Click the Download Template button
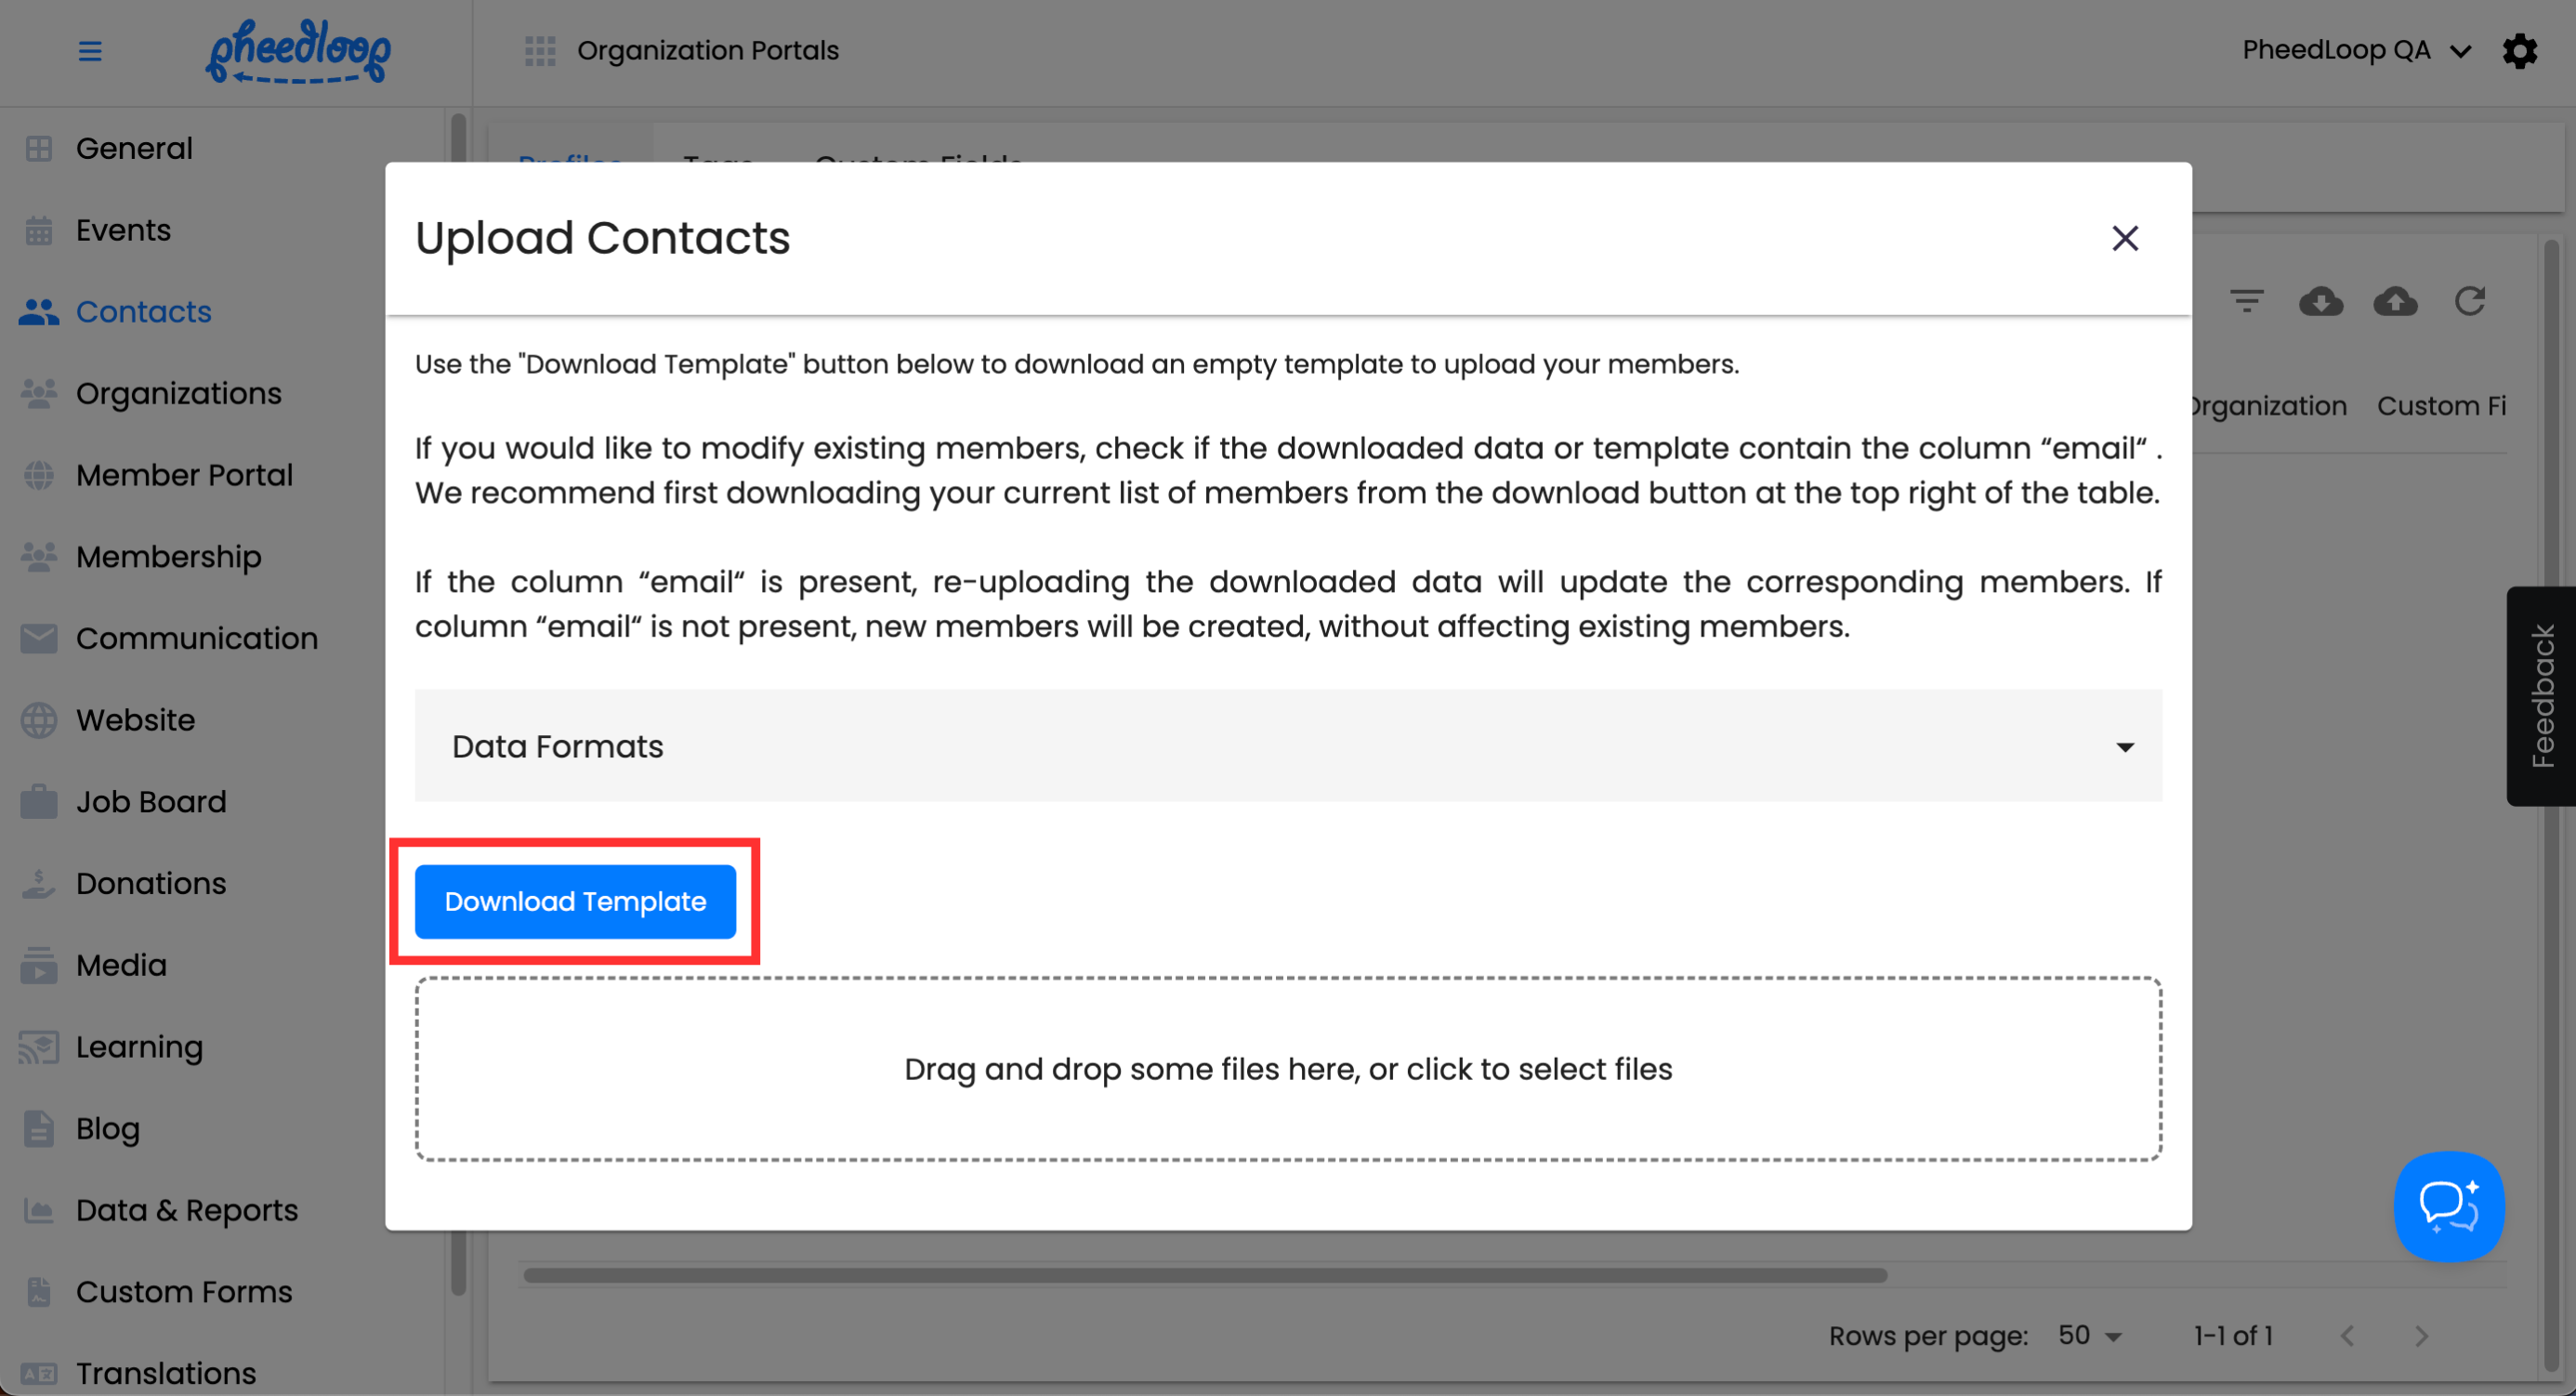 pyautogui.click(x=575, y=902)
